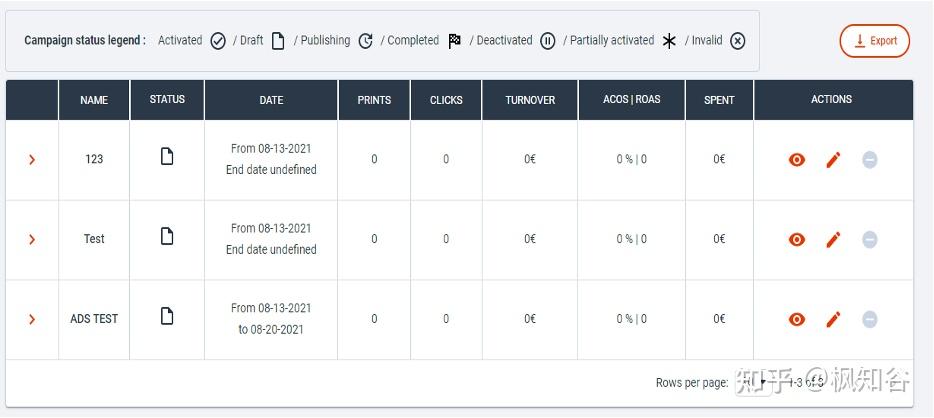The width and height of the screenshot is (934, 418).
Task: View the Test campaign via eye icon
Action: pyautogui.click(x=797, y=239)
